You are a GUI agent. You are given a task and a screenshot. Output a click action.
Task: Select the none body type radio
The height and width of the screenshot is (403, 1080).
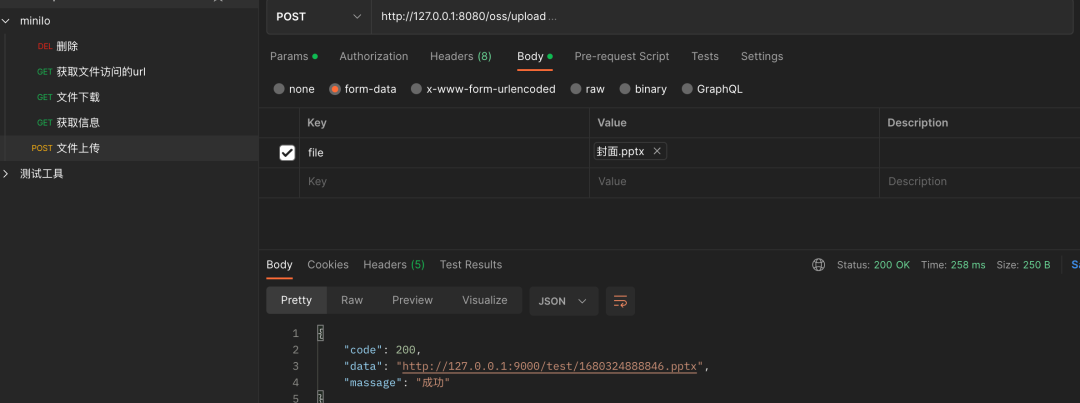click(279, 89)
